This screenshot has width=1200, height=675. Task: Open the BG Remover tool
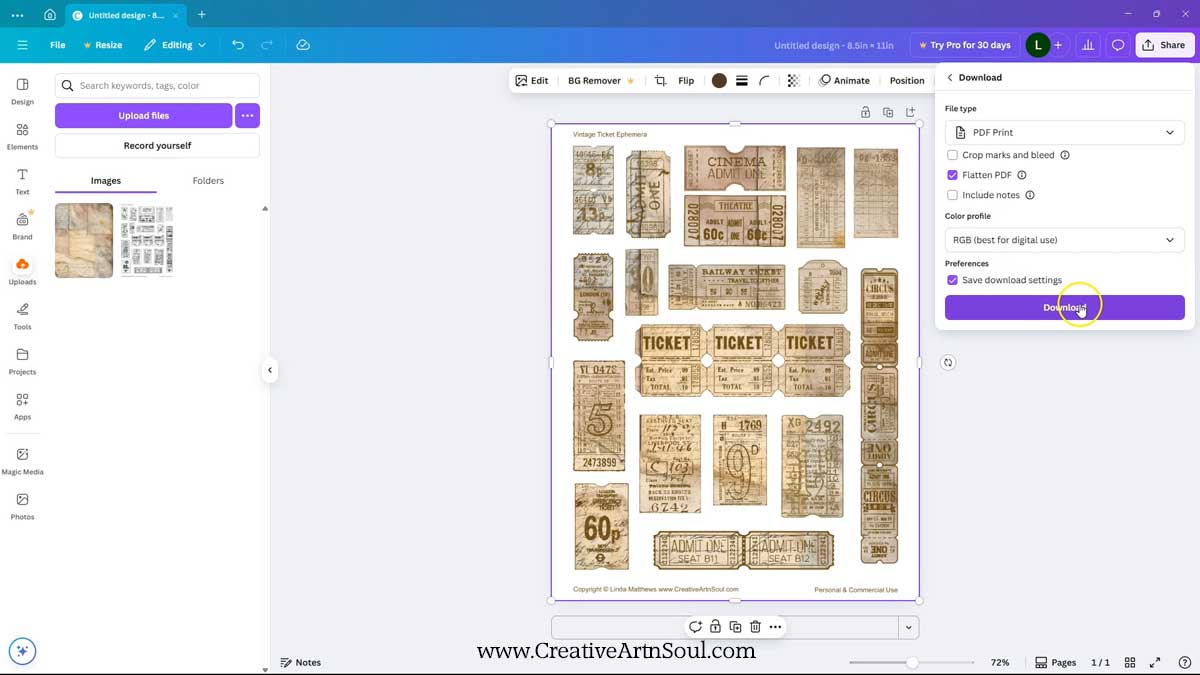tap(601, 81)
